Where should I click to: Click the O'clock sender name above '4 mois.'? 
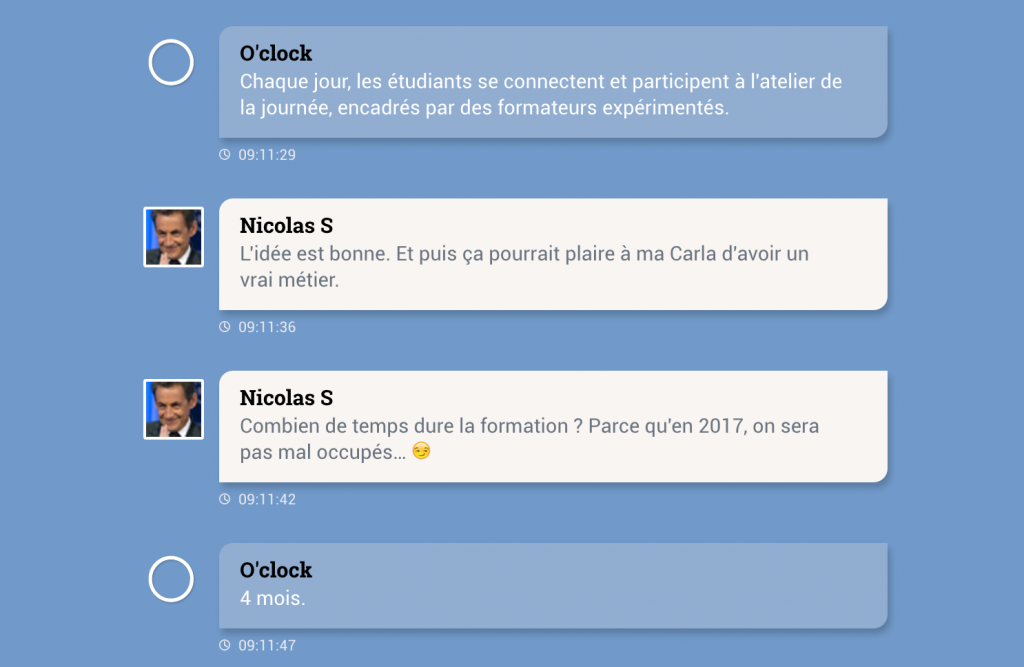pos(276,570)
